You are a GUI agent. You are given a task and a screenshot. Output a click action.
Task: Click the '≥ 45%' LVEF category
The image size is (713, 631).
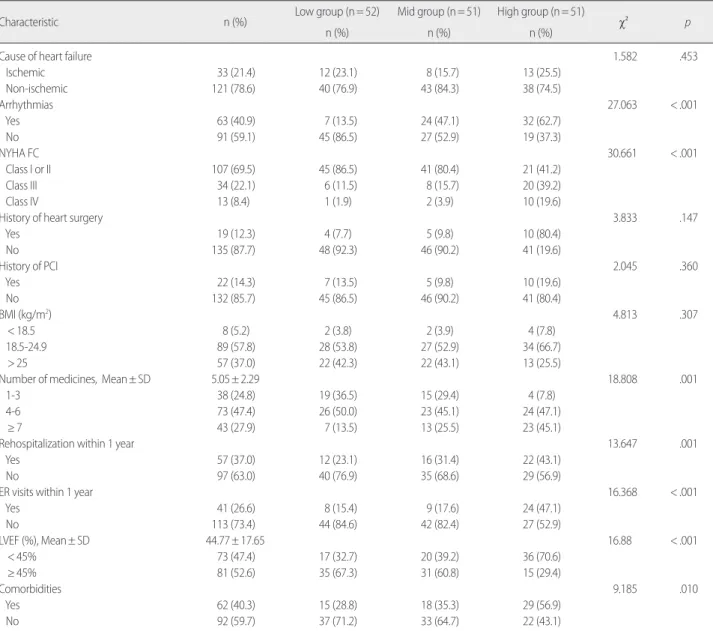coord(21,573)
